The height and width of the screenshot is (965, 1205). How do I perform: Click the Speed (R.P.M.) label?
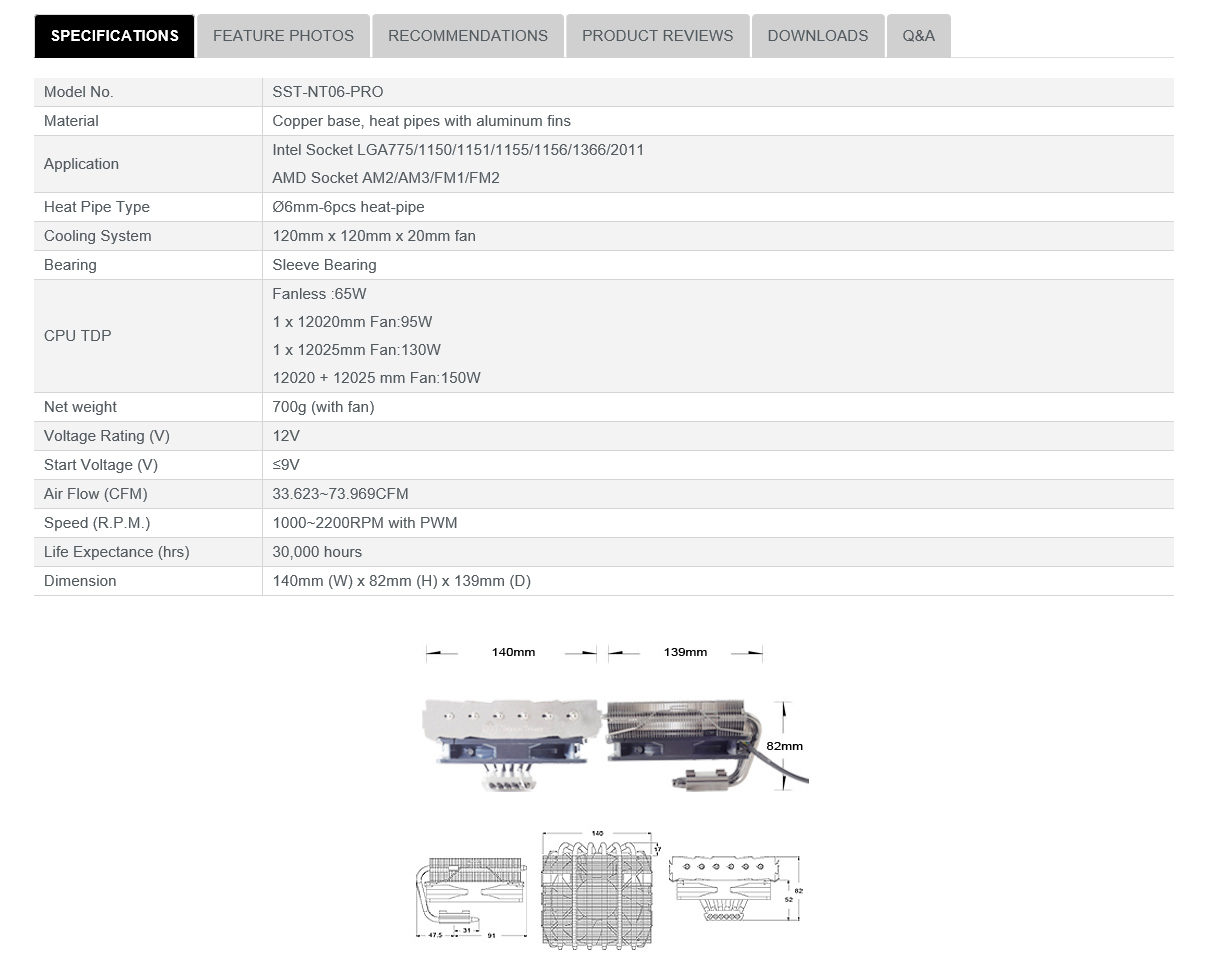(97, 523)
